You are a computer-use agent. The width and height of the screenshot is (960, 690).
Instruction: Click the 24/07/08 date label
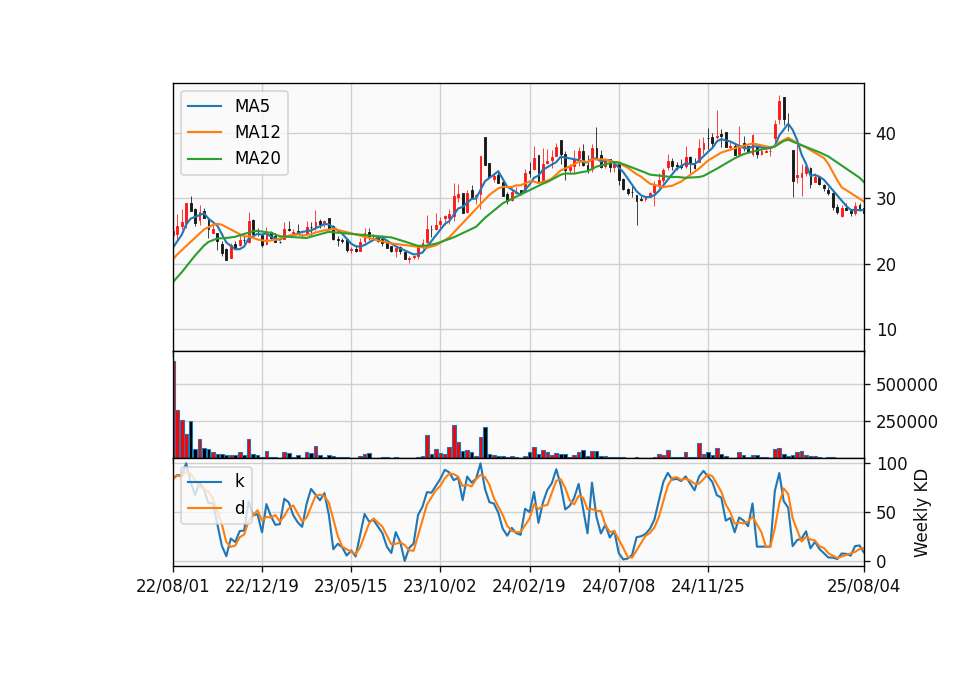point(618,586)
